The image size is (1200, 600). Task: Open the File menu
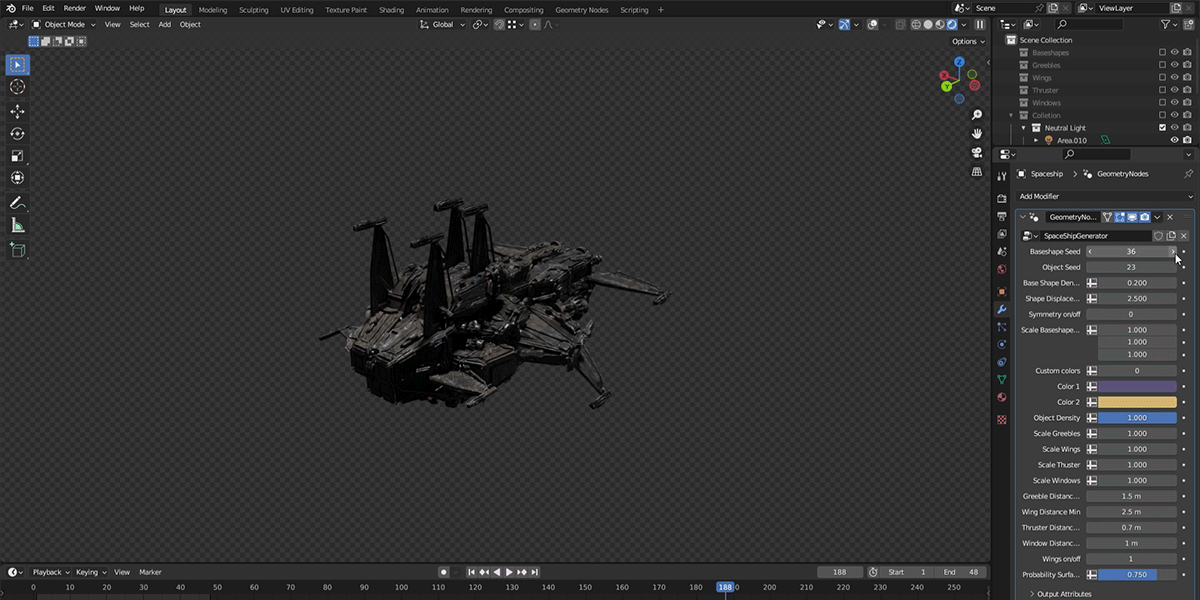[28, 8]
